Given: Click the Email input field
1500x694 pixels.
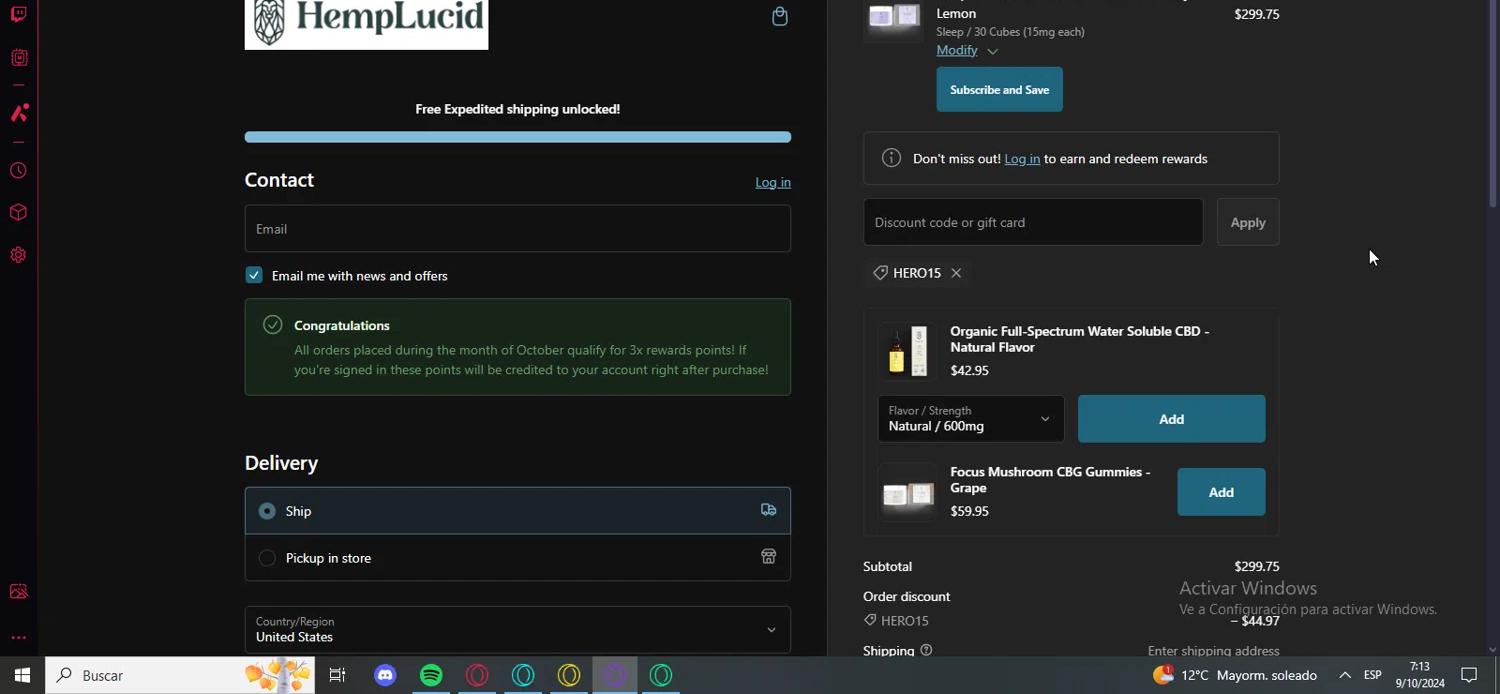Looking at the screenshot, I should tap(518, 229).
